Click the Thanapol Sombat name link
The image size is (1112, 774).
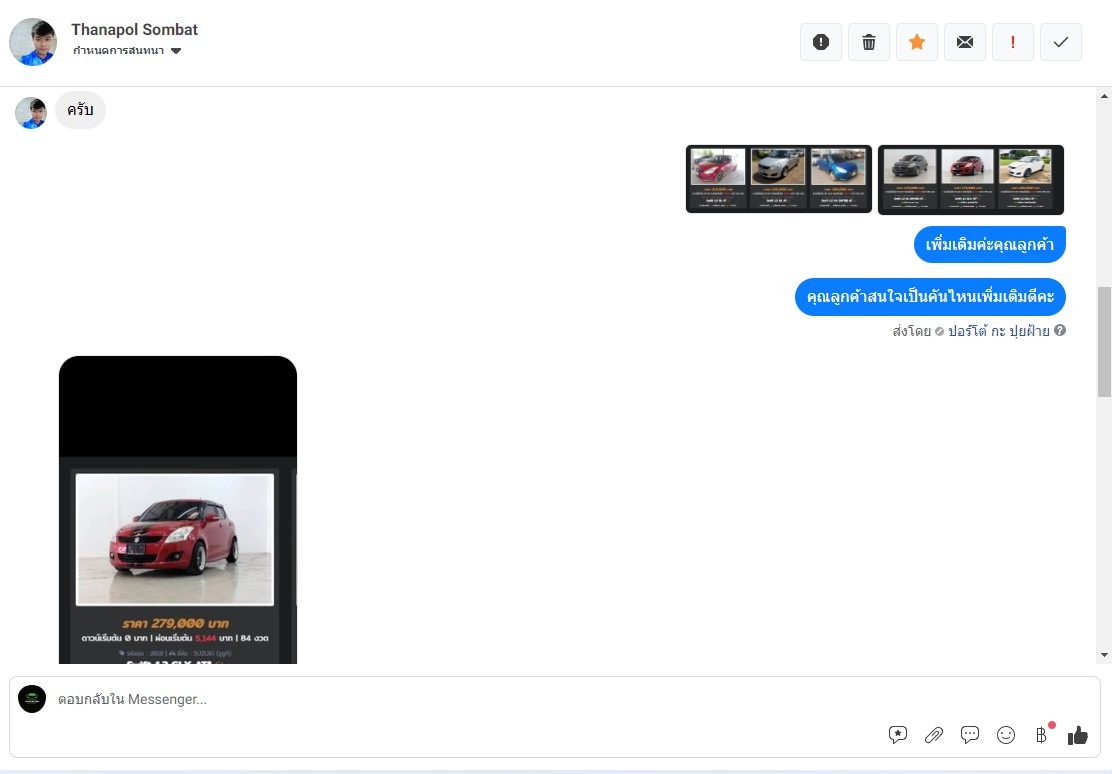(x=134, y=30)
